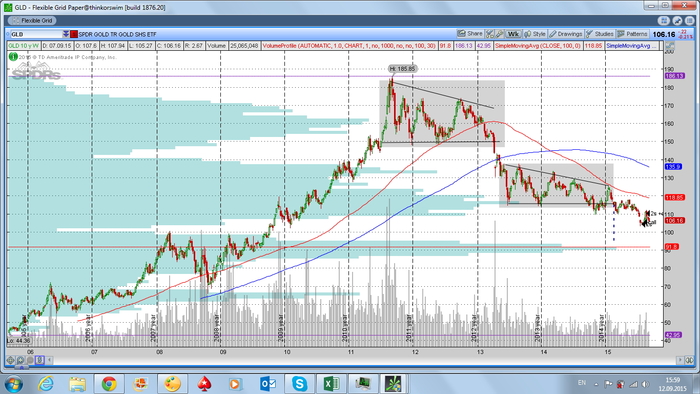Expand the GLD symbol dropdown arrow
The image size is (700, 394).
coord(66,34)
